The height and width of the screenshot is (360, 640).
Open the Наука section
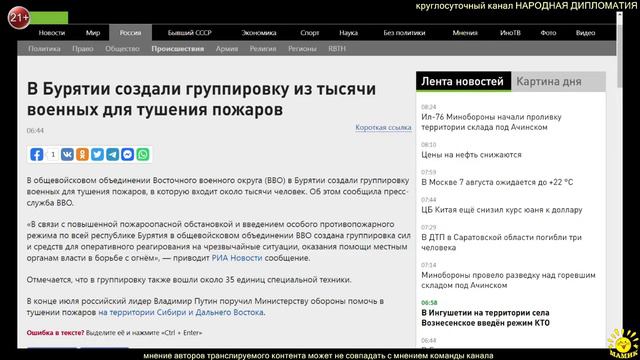pos(349,33)
